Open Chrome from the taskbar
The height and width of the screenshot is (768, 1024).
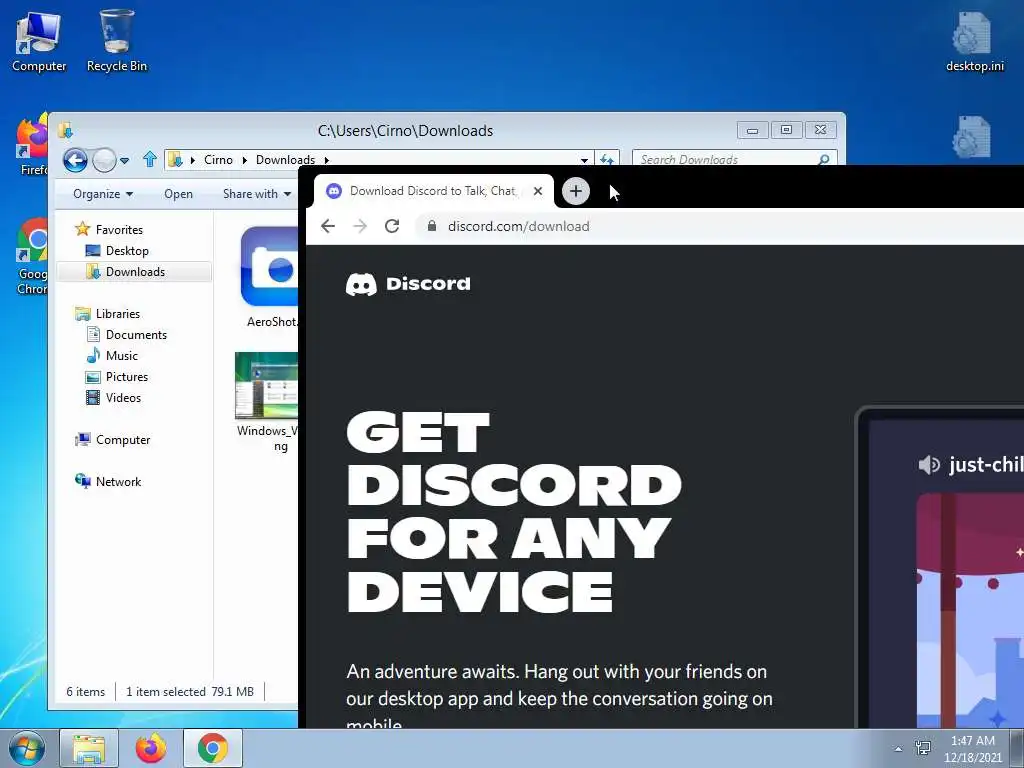213,748
